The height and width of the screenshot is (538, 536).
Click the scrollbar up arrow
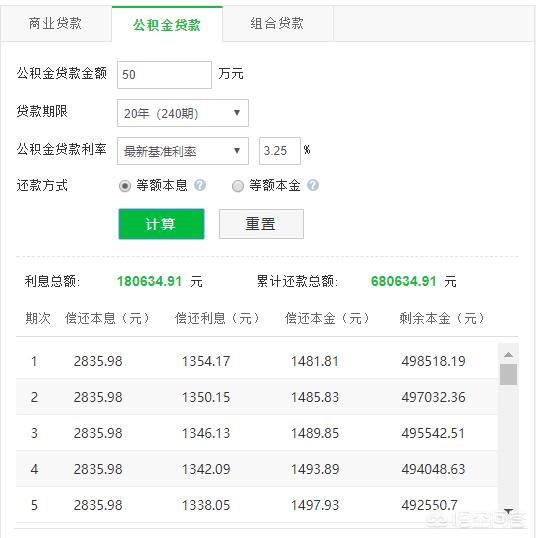pyautogui.click(x=509, y=354)
